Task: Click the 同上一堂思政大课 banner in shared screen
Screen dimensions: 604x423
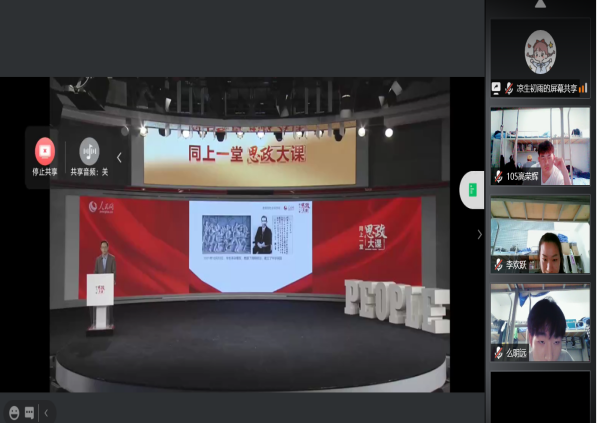Action: [x=249, y=155]
